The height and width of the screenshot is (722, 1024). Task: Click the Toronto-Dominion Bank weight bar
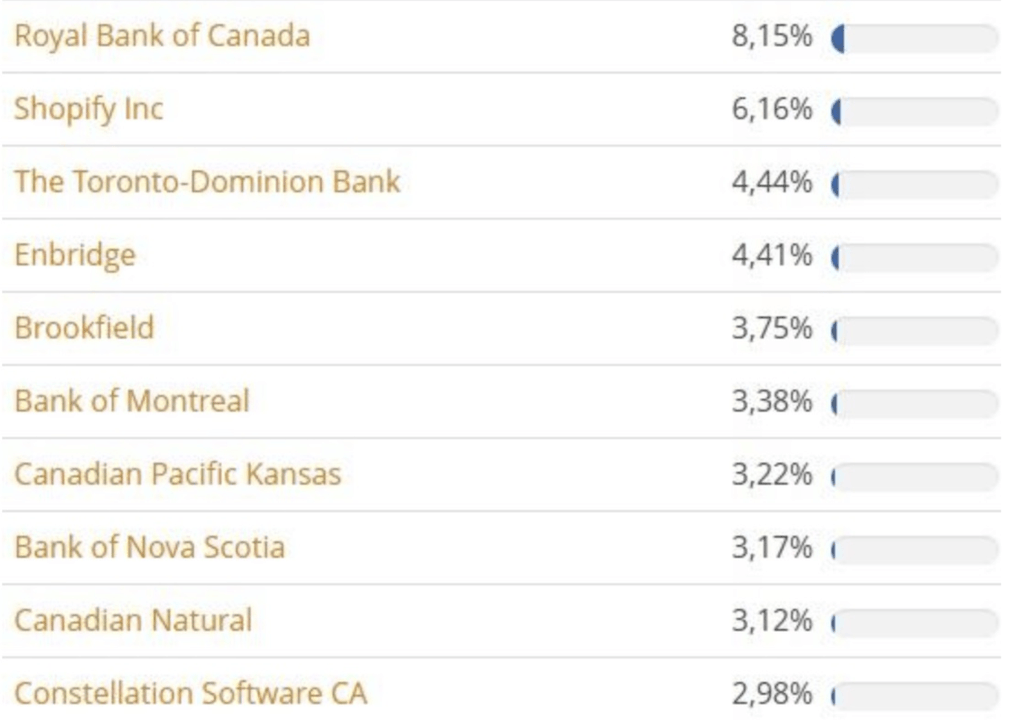coord(914,185)
